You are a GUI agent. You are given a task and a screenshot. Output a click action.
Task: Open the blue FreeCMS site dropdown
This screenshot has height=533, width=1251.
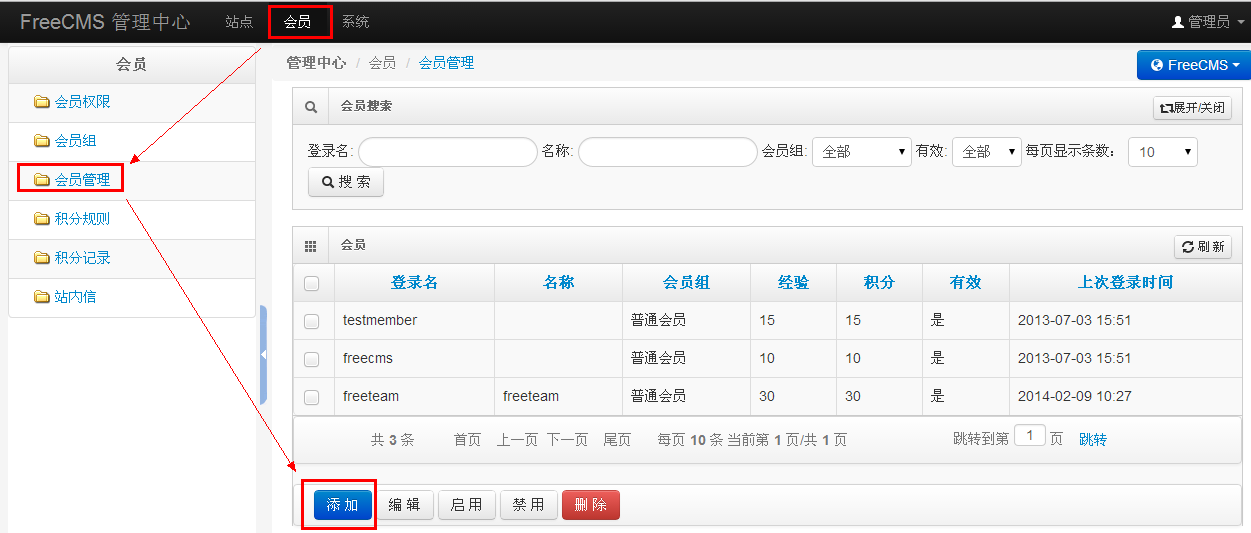pyautogui.click(x=1194, y=65)
